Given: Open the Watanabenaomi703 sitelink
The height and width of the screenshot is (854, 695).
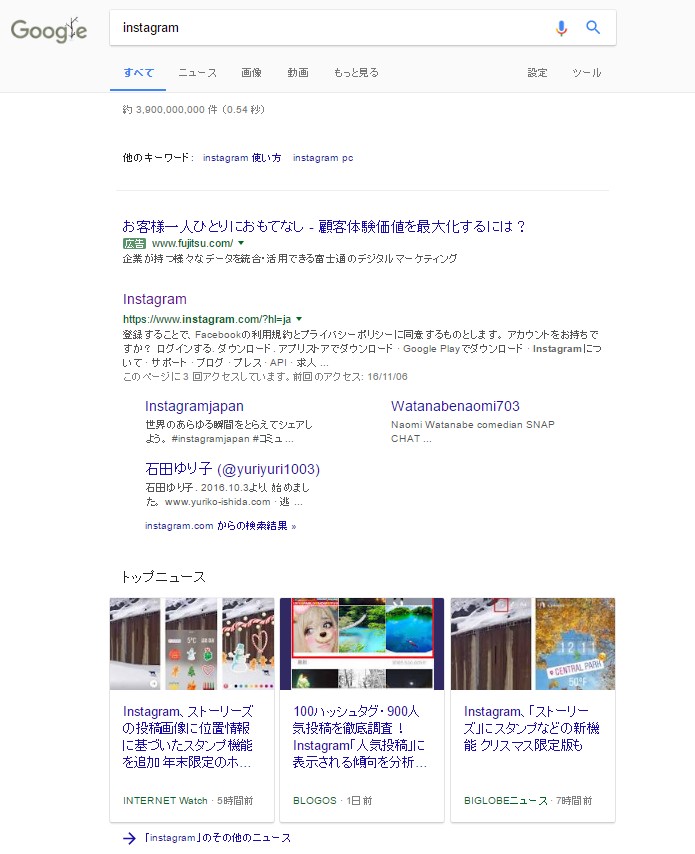Looking at the screenshot, I should pos(455,406).
